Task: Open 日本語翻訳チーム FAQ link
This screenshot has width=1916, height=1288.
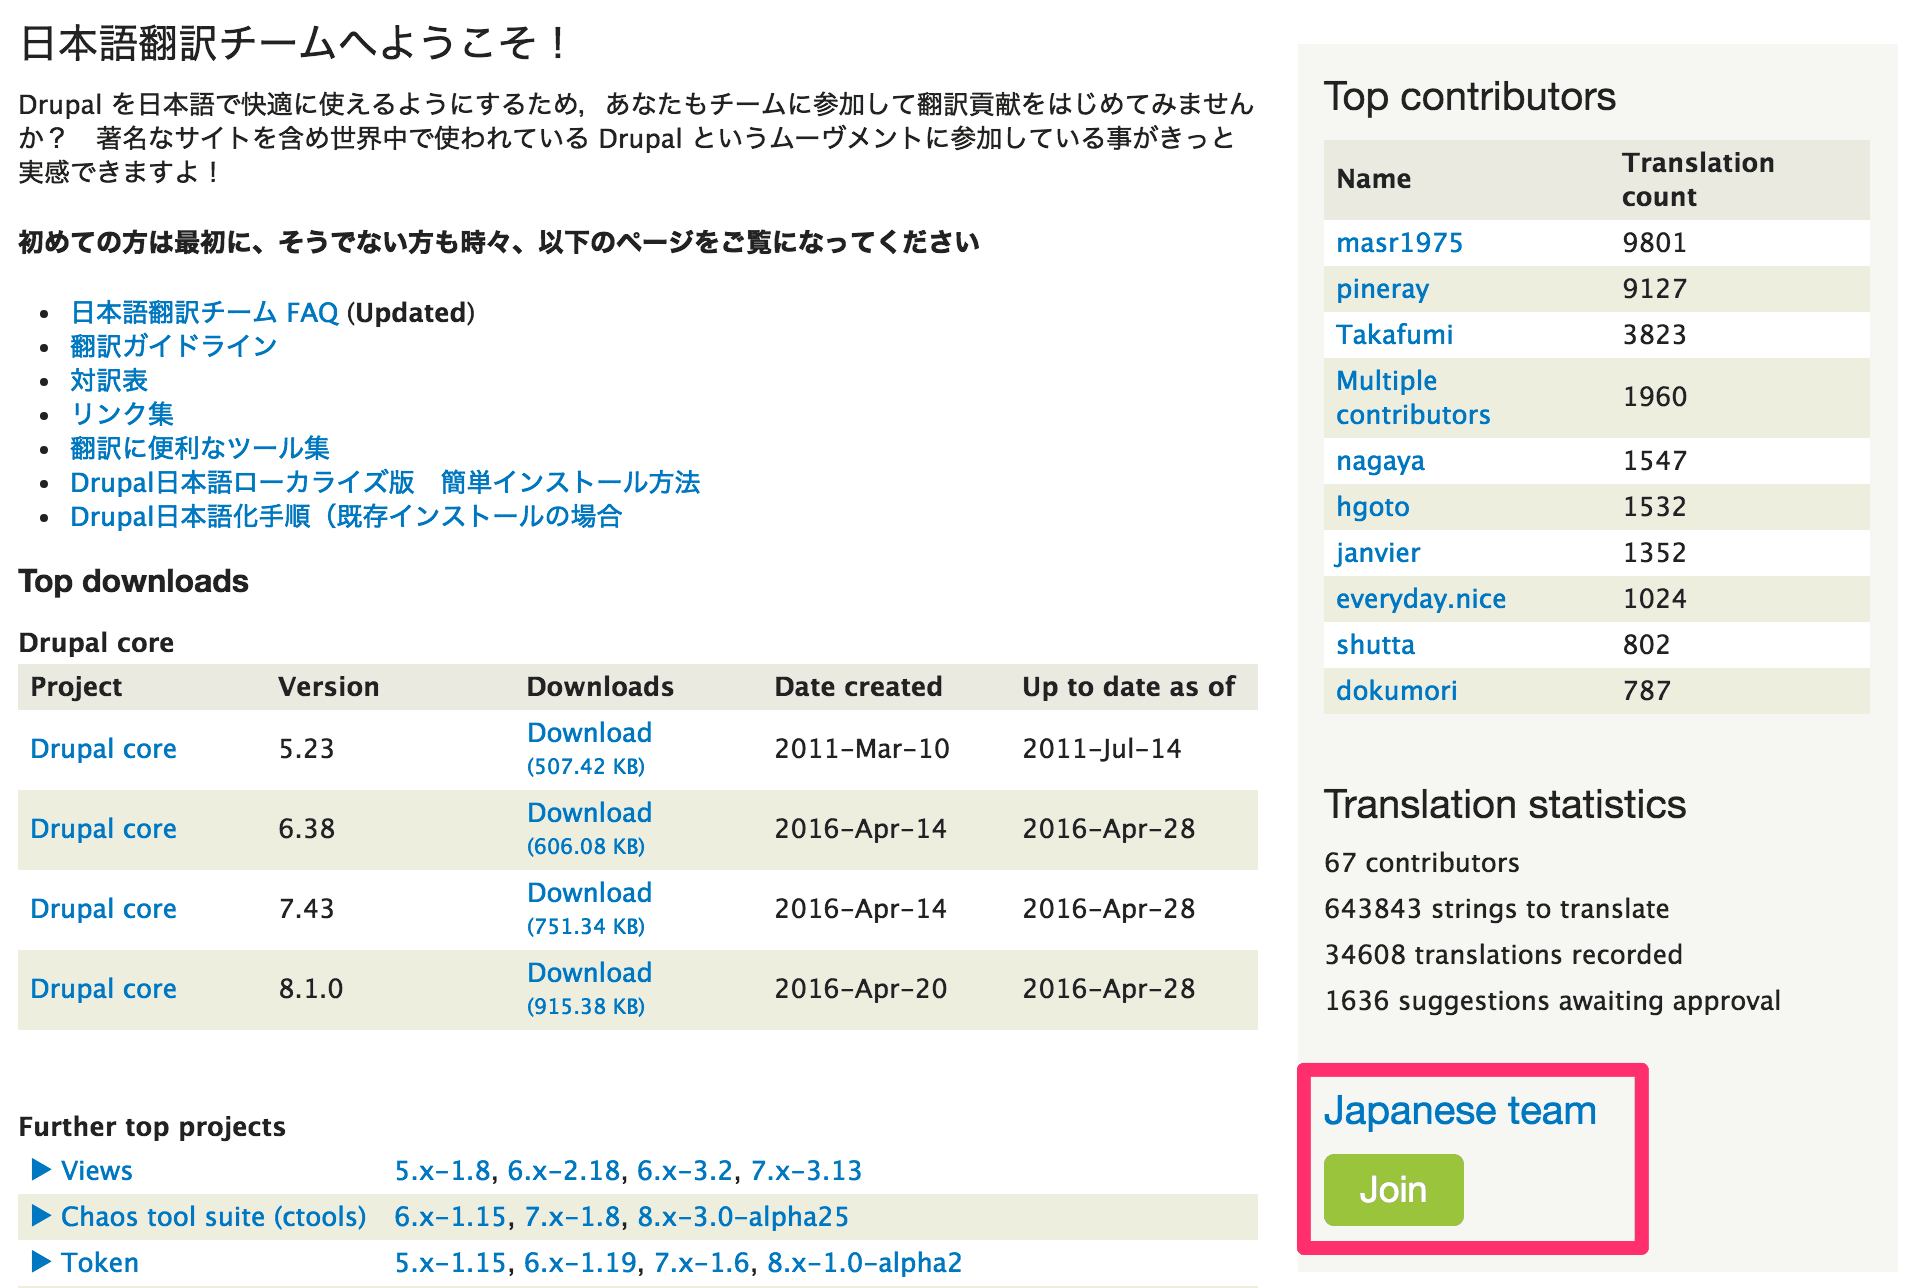Action: pyautogui.click(x=205, y=312)
